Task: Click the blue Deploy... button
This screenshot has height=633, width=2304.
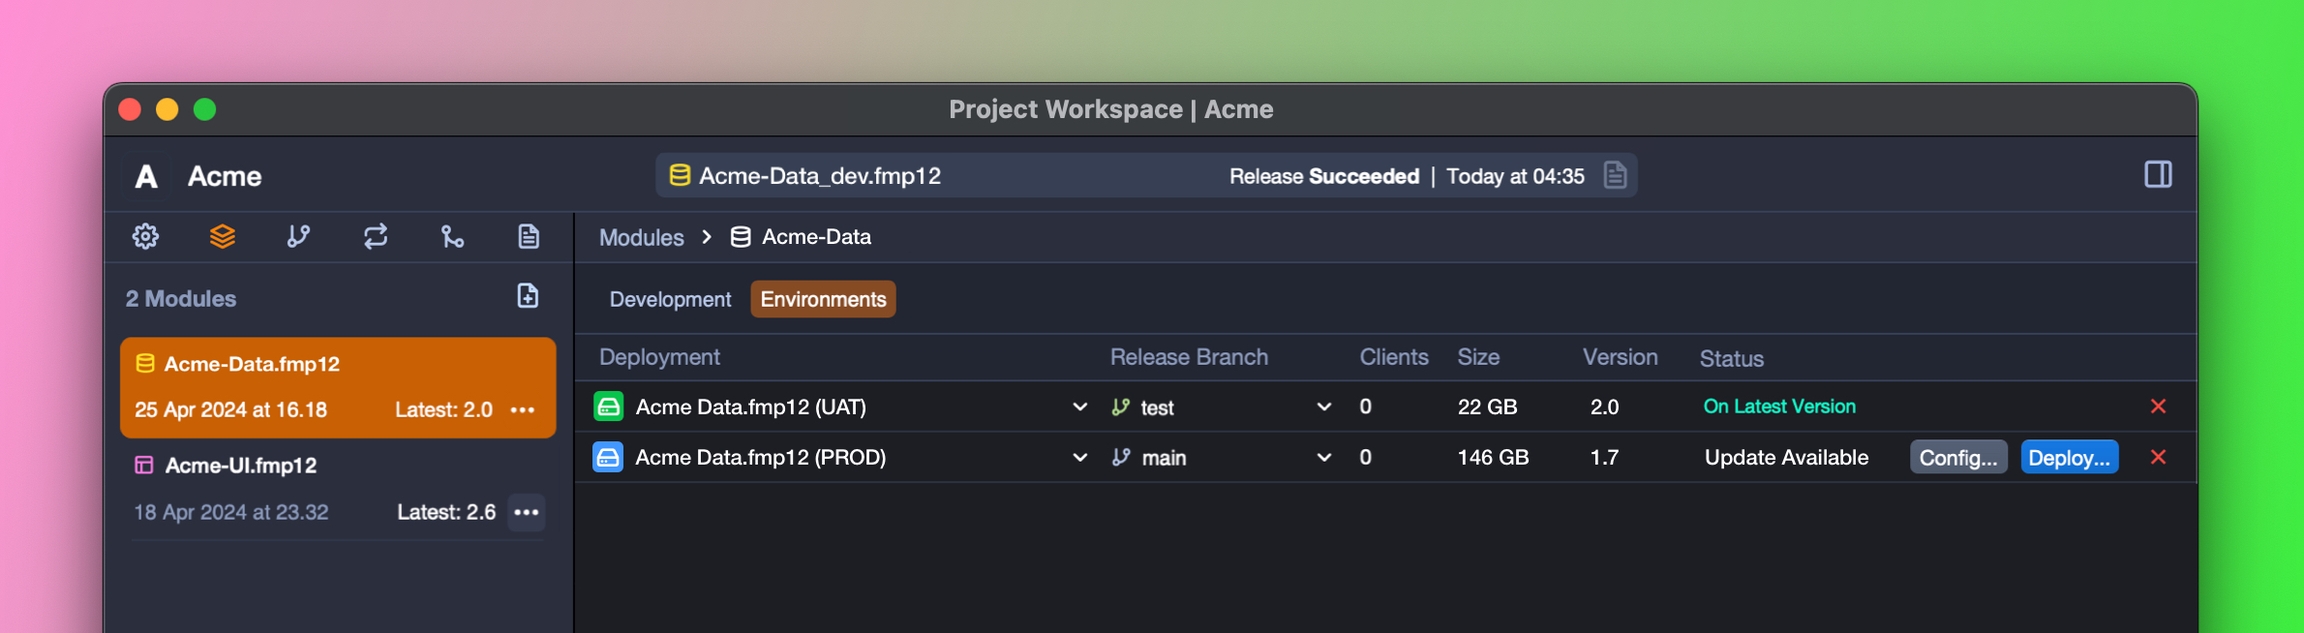Action: (x=2068, y=458)
